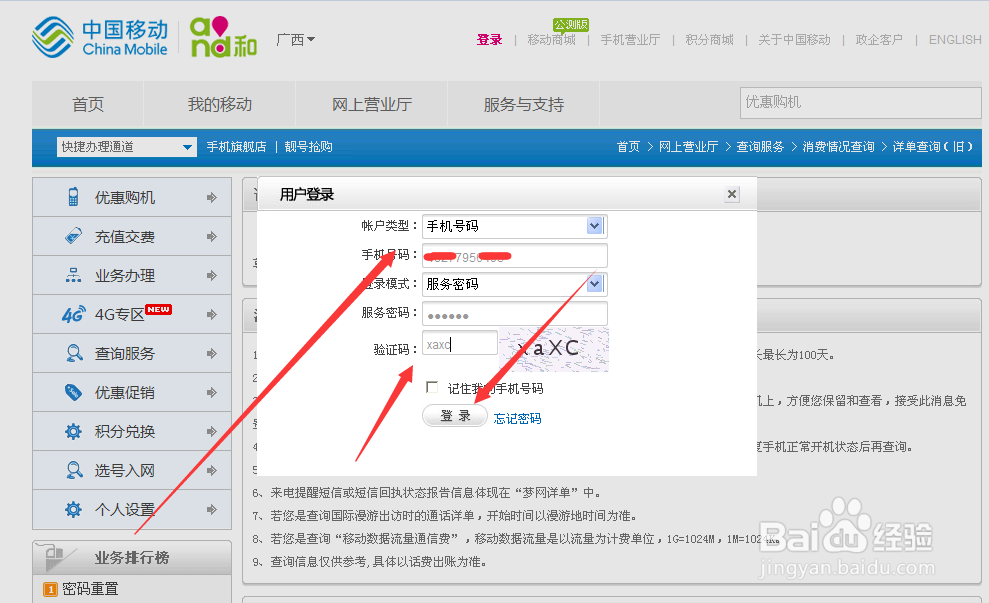This screenshot has width=989, height=603.
Task: Click the gear icon beside 积分兑换
Action: [73, 431]
